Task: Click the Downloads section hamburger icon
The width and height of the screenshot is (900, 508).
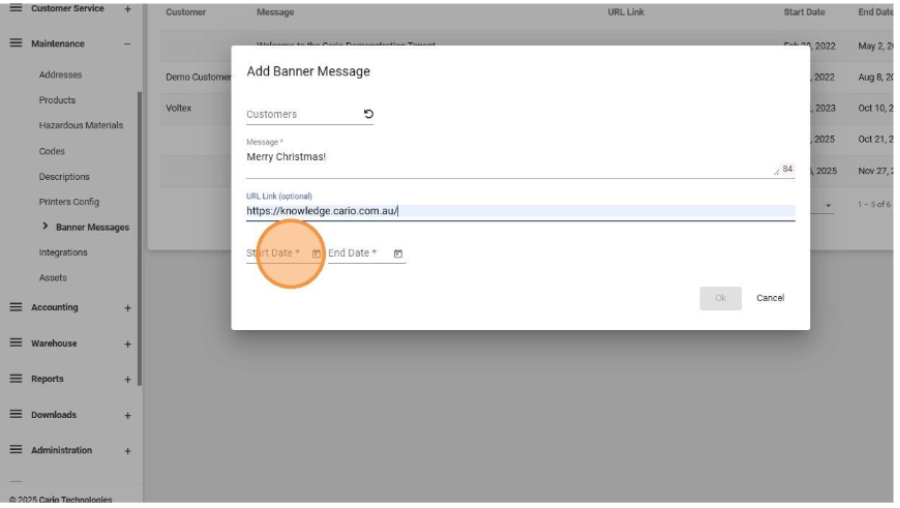Action: (x=16, y=415)
